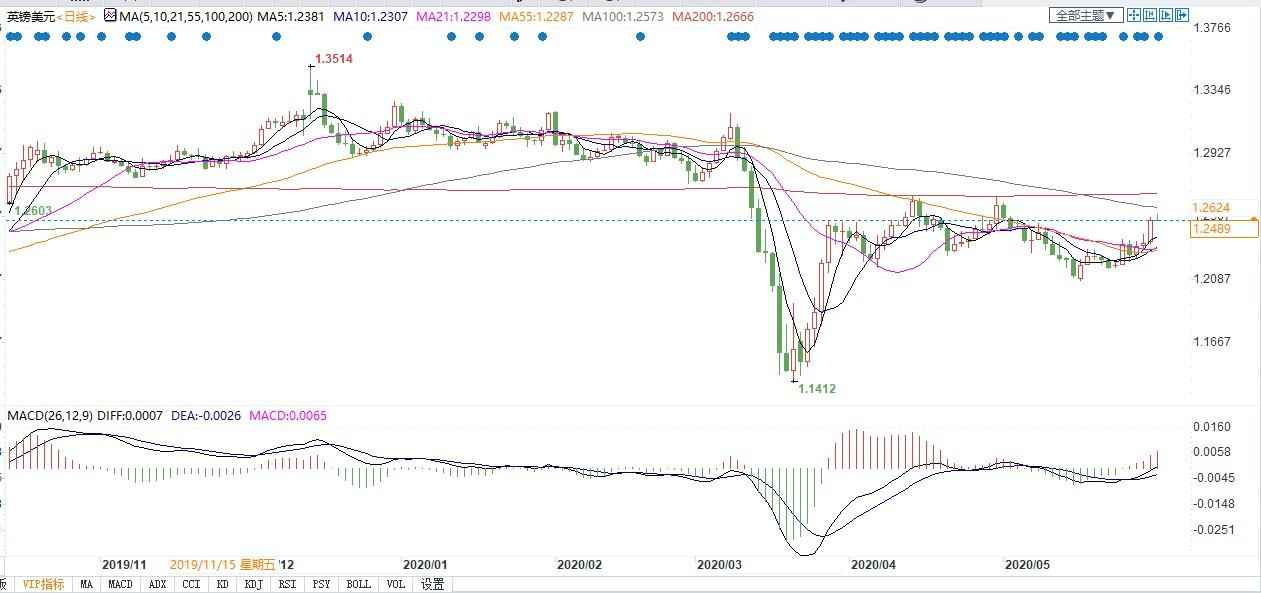
Task: Switch to the VIP指标 tab
Action: coord(43,584)
